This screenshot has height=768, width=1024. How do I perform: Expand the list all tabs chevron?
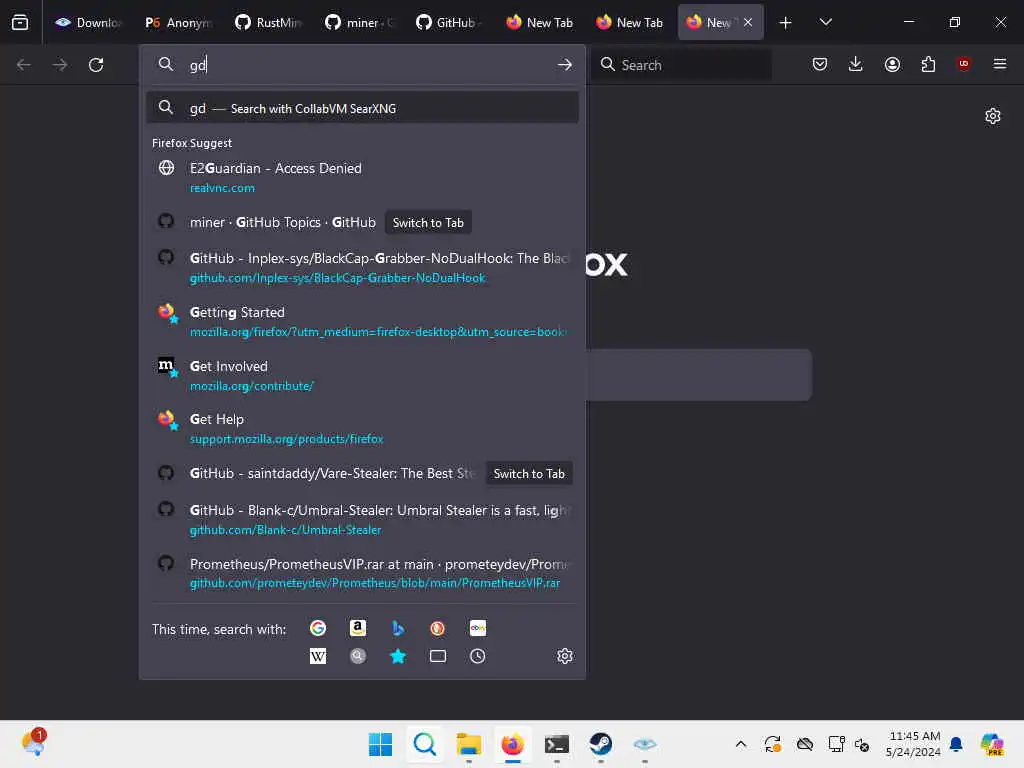(825, 22)
